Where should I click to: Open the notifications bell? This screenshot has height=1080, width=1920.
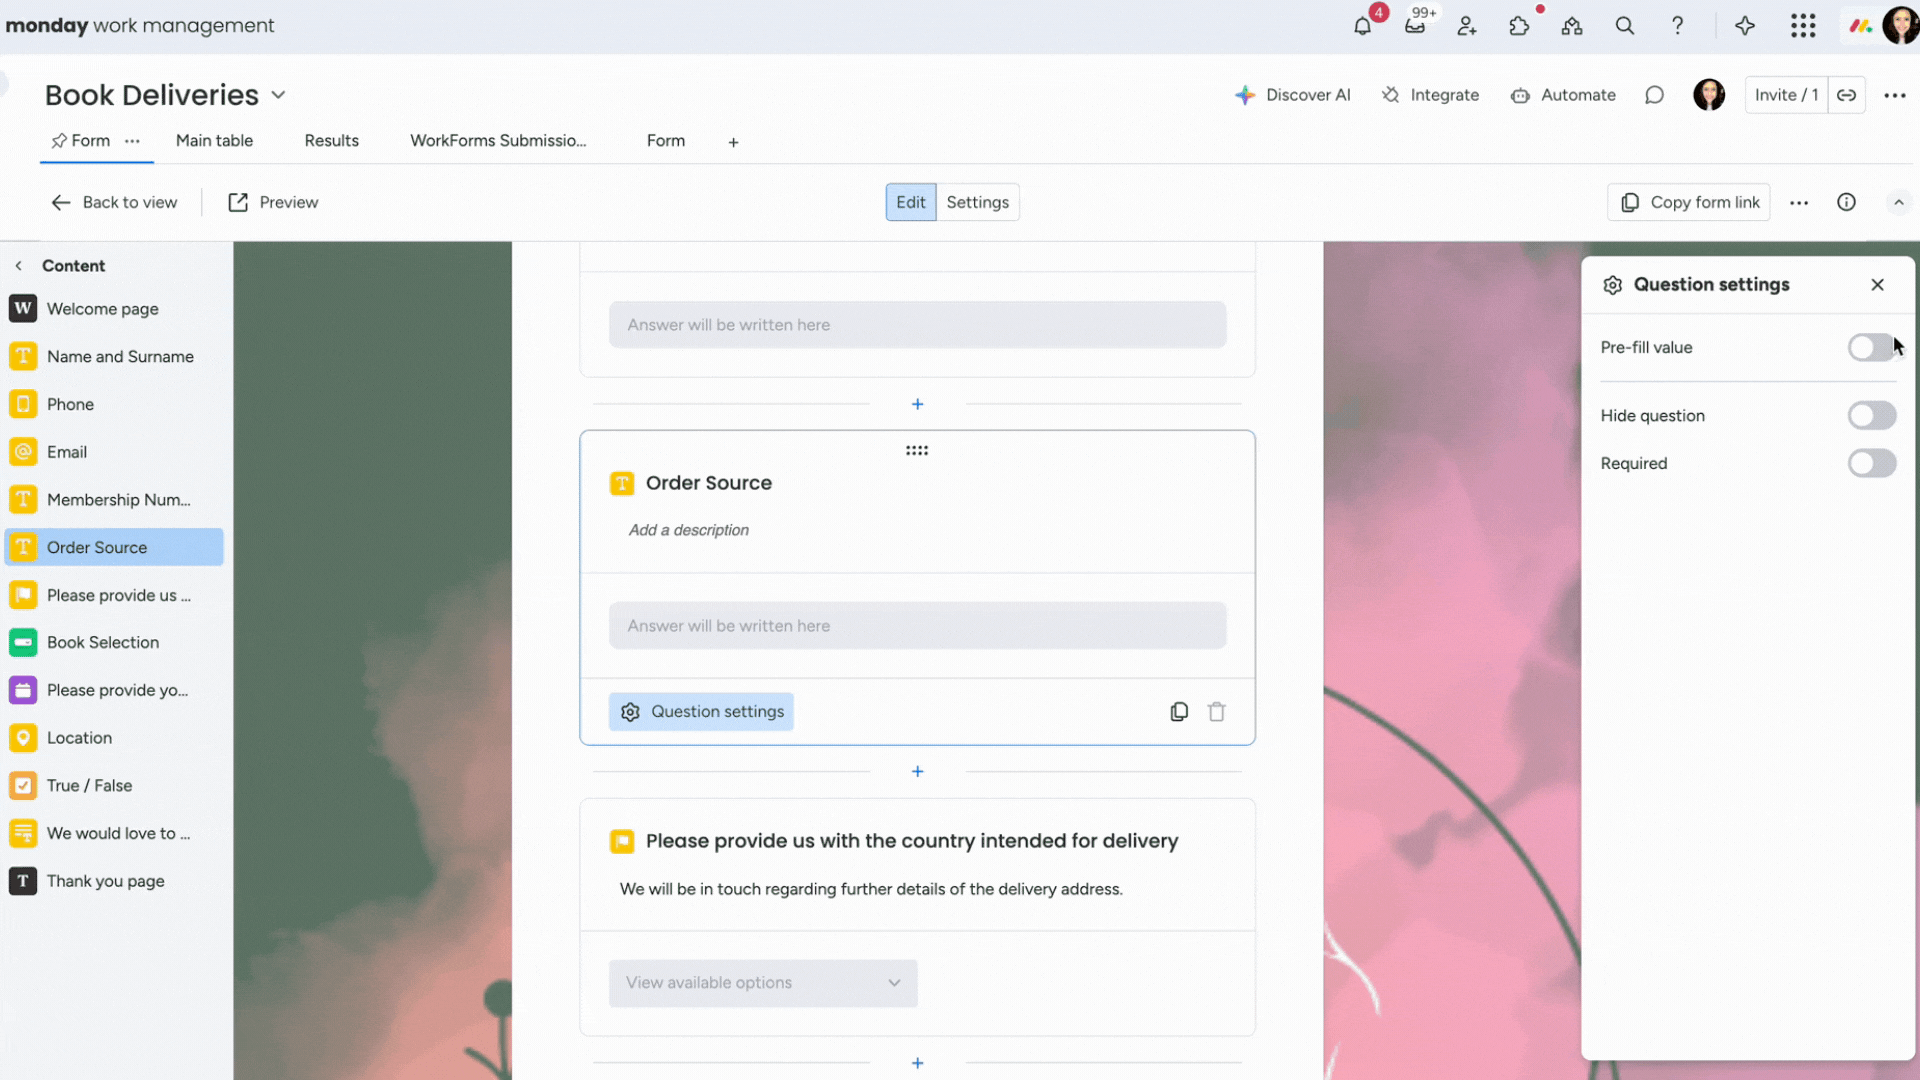click(1362, 26)
